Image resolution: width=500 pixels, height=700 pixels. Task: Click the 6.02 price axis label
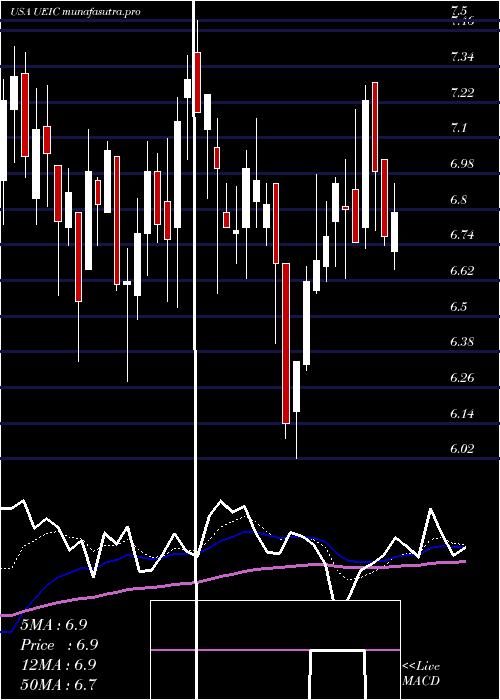(x=462, y=449)
